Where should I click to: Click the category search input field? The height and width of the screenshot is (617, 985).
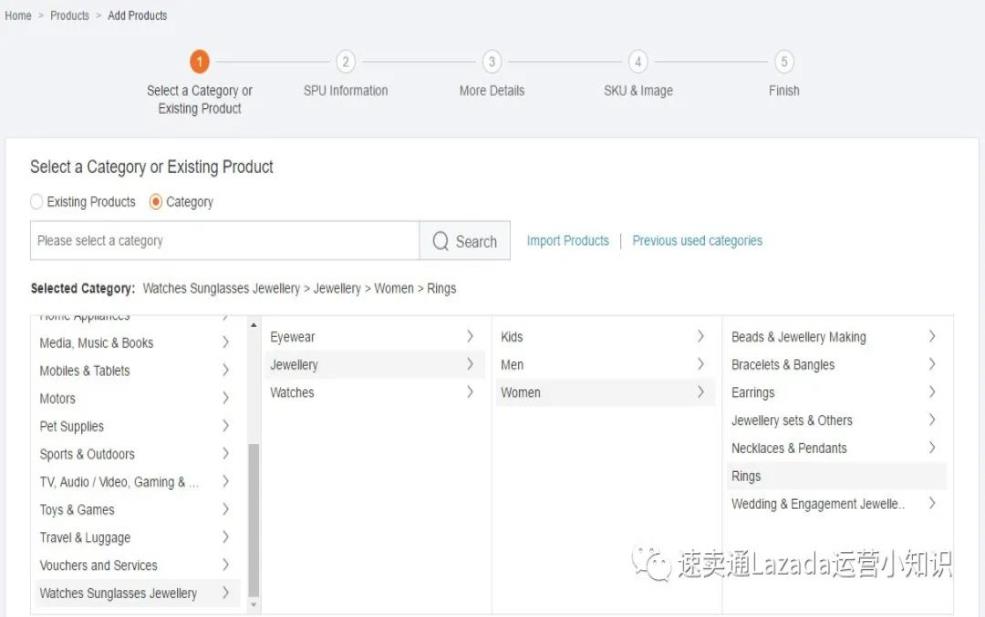225,241
